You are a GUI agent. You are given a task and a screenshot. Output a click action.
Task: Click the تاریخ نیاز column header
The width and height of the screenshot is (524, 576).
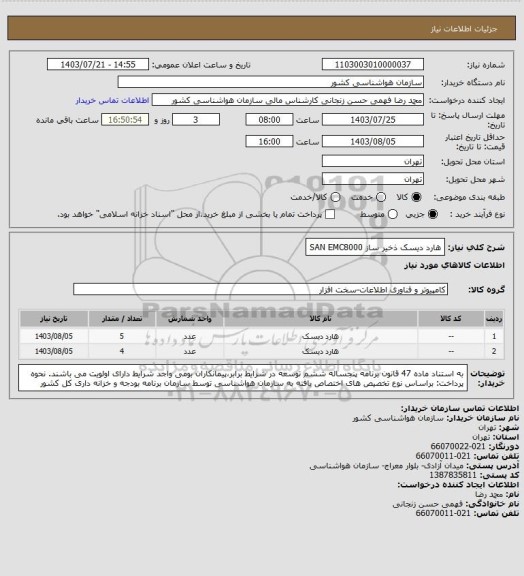pyautogui.click(x=54, y=318)
